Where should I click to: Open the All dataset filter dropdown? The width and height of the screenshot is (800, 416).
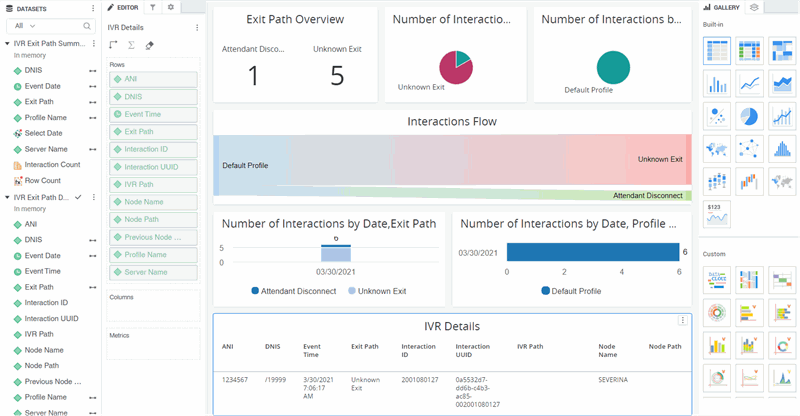(x=26, y=26)
